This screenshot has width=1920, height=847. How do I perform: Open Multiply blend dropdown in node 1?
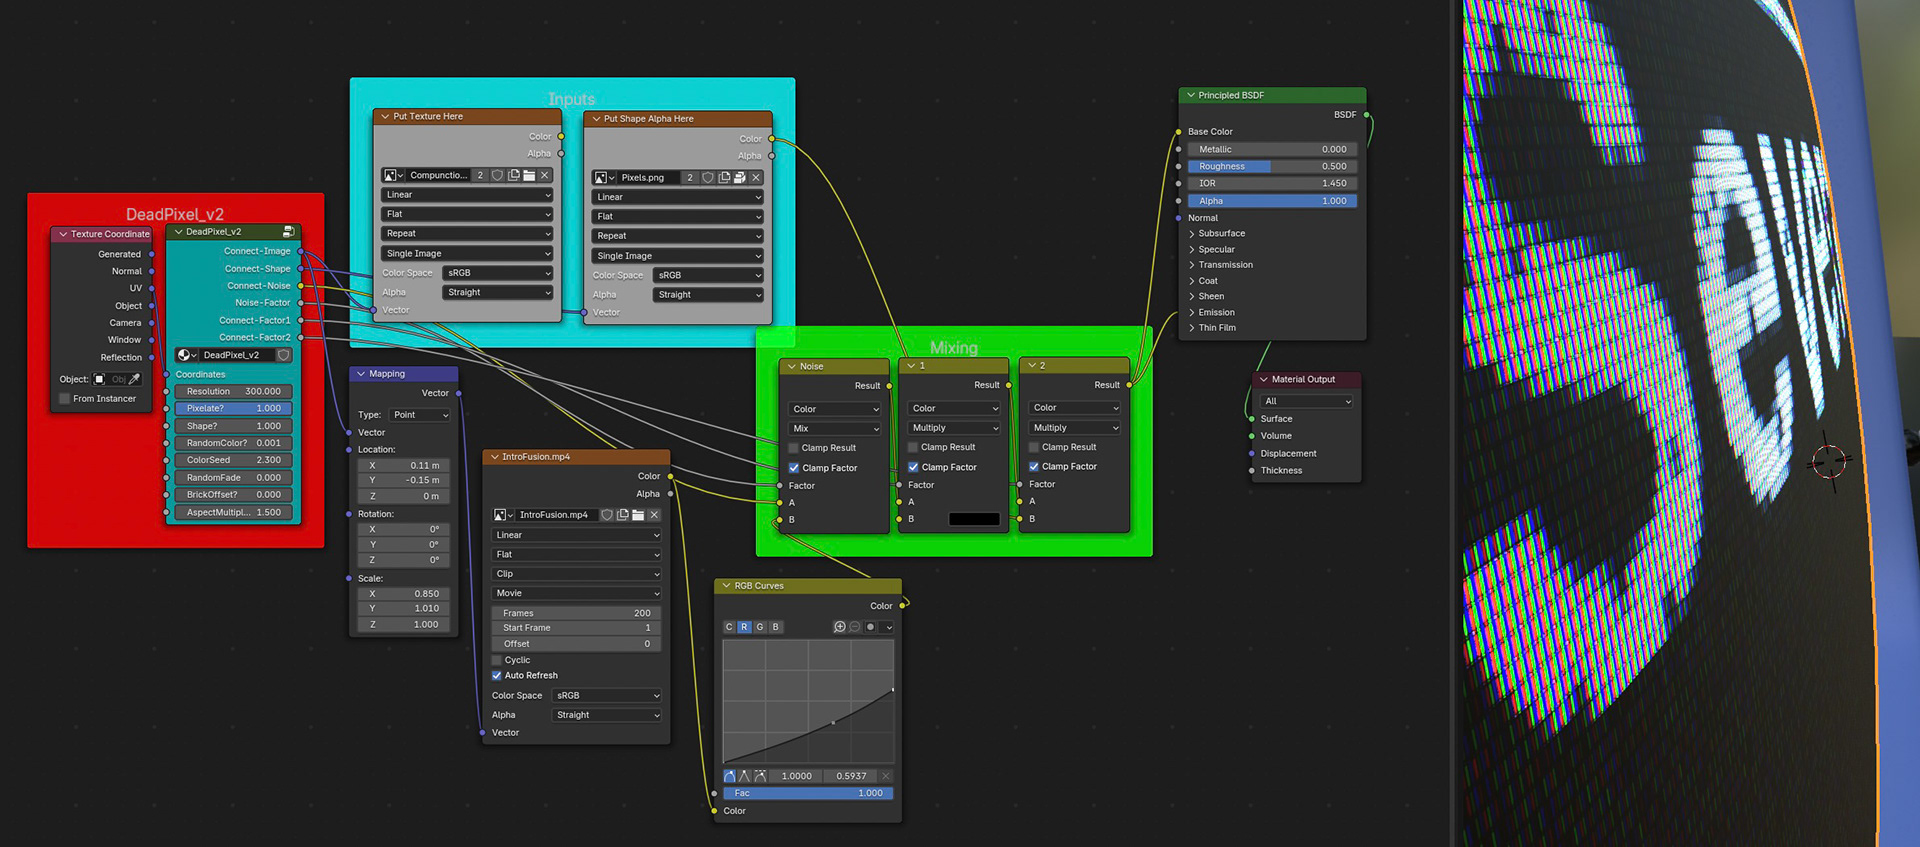pos(955,427)
